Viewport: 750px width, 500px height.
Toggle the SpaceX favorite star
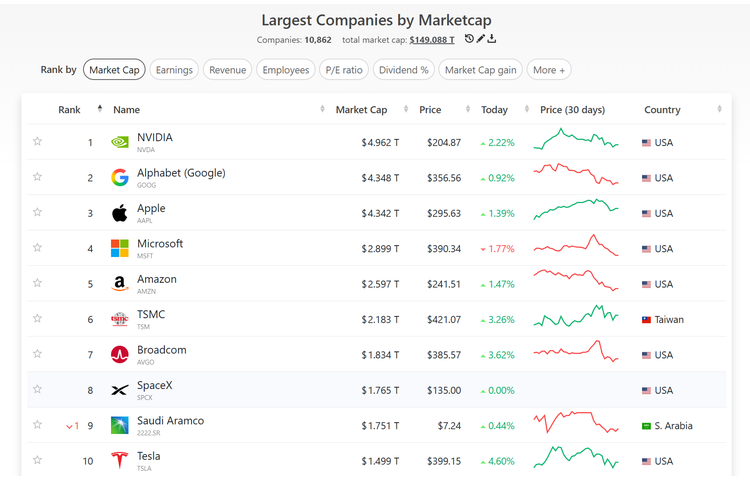pos(37,389)
